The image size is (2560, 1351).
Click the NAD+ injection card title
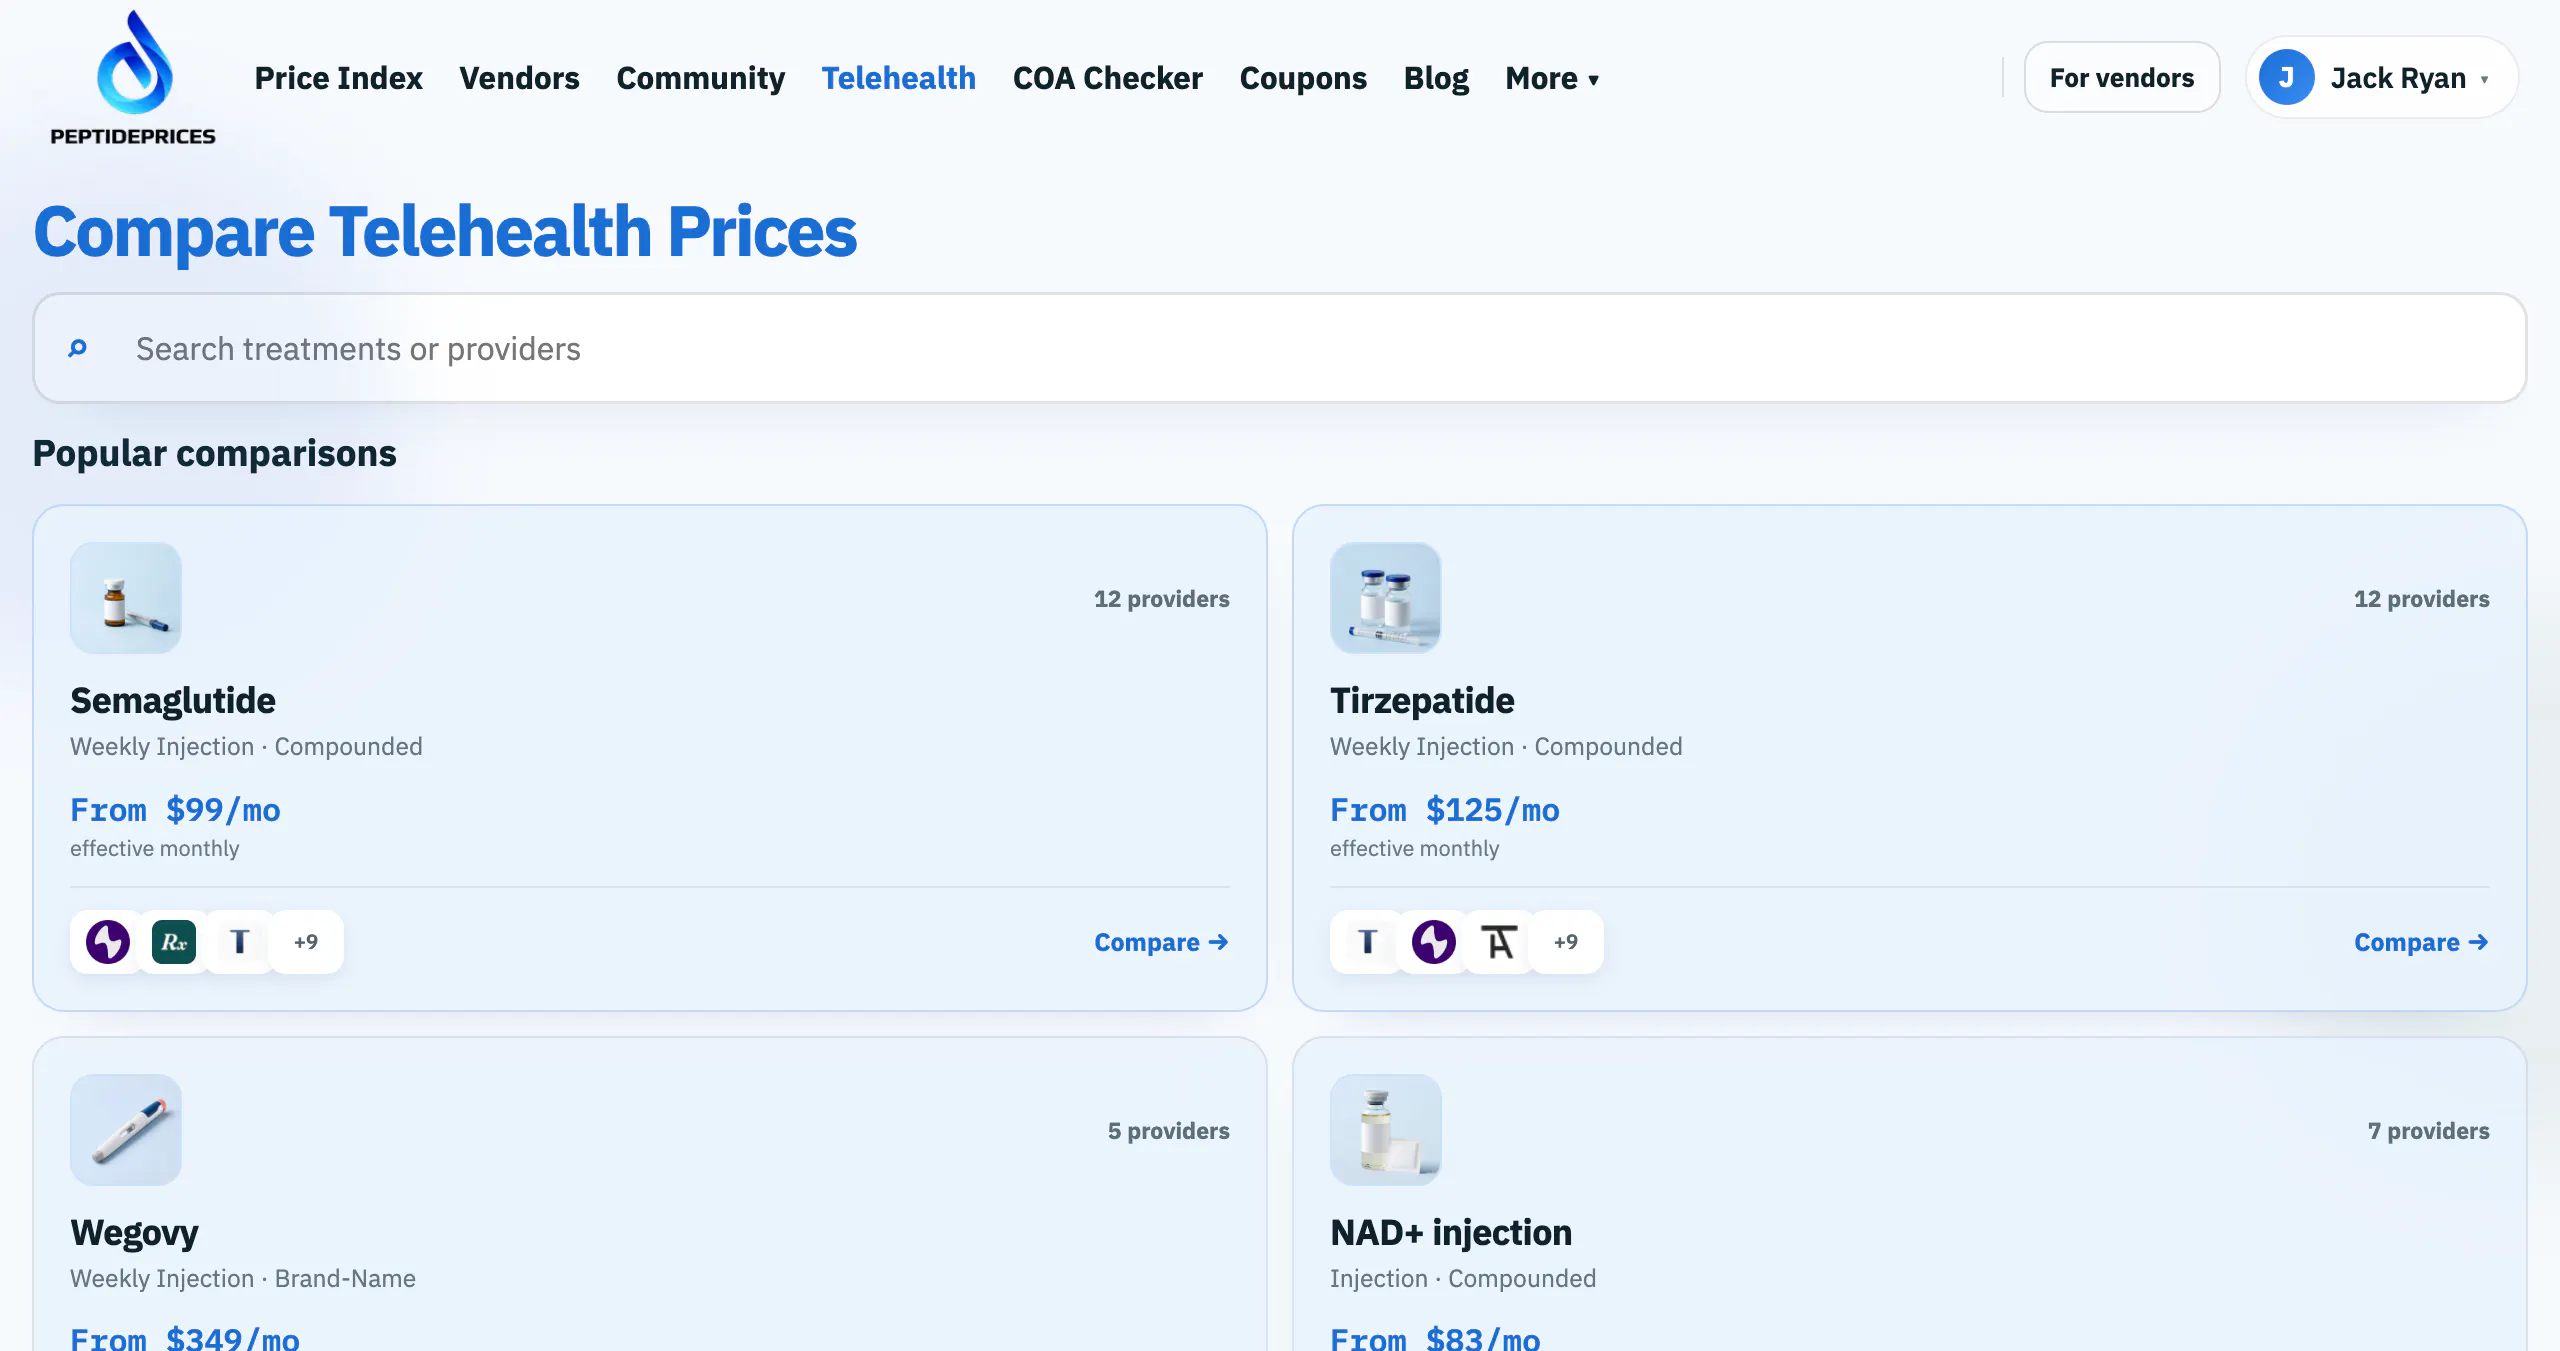click(1451, 1232)
